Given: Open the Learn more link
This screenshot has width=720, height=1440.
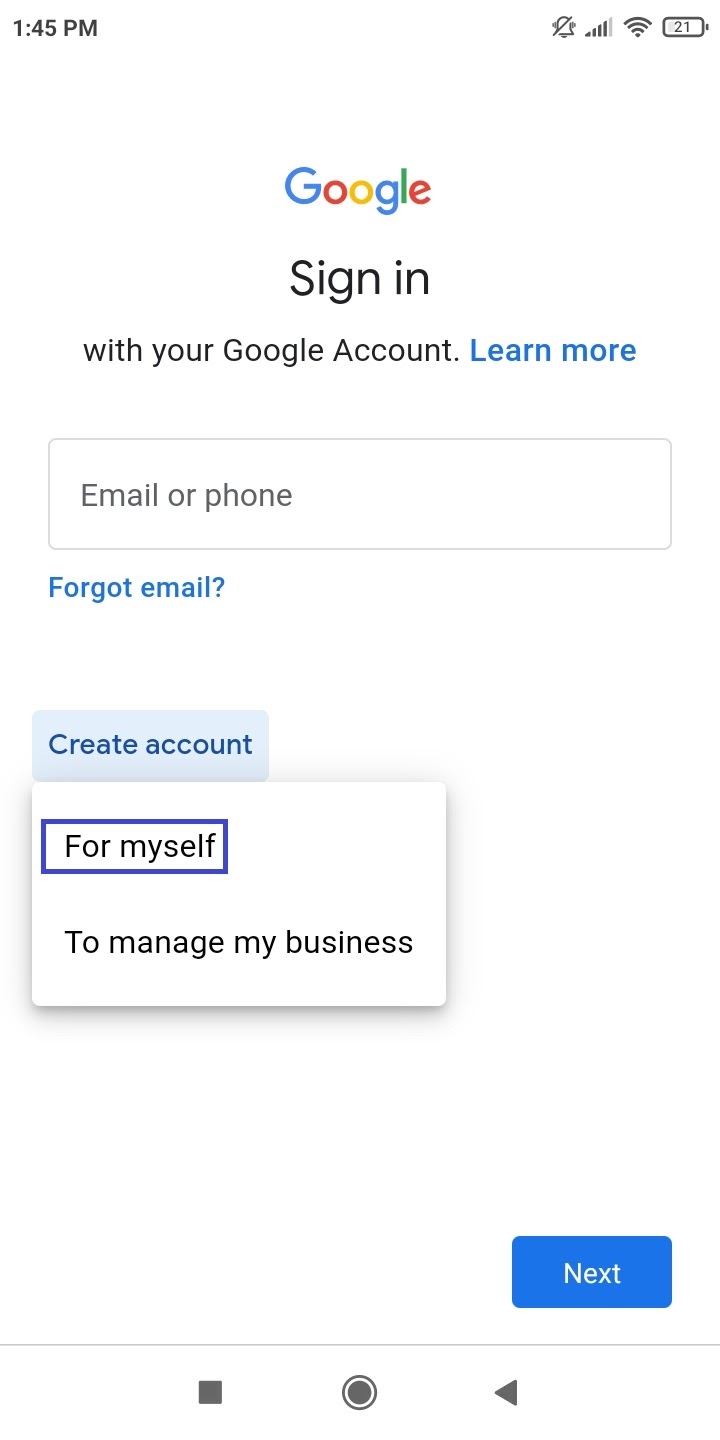Looking at the screenshot, I should (553, 350).
